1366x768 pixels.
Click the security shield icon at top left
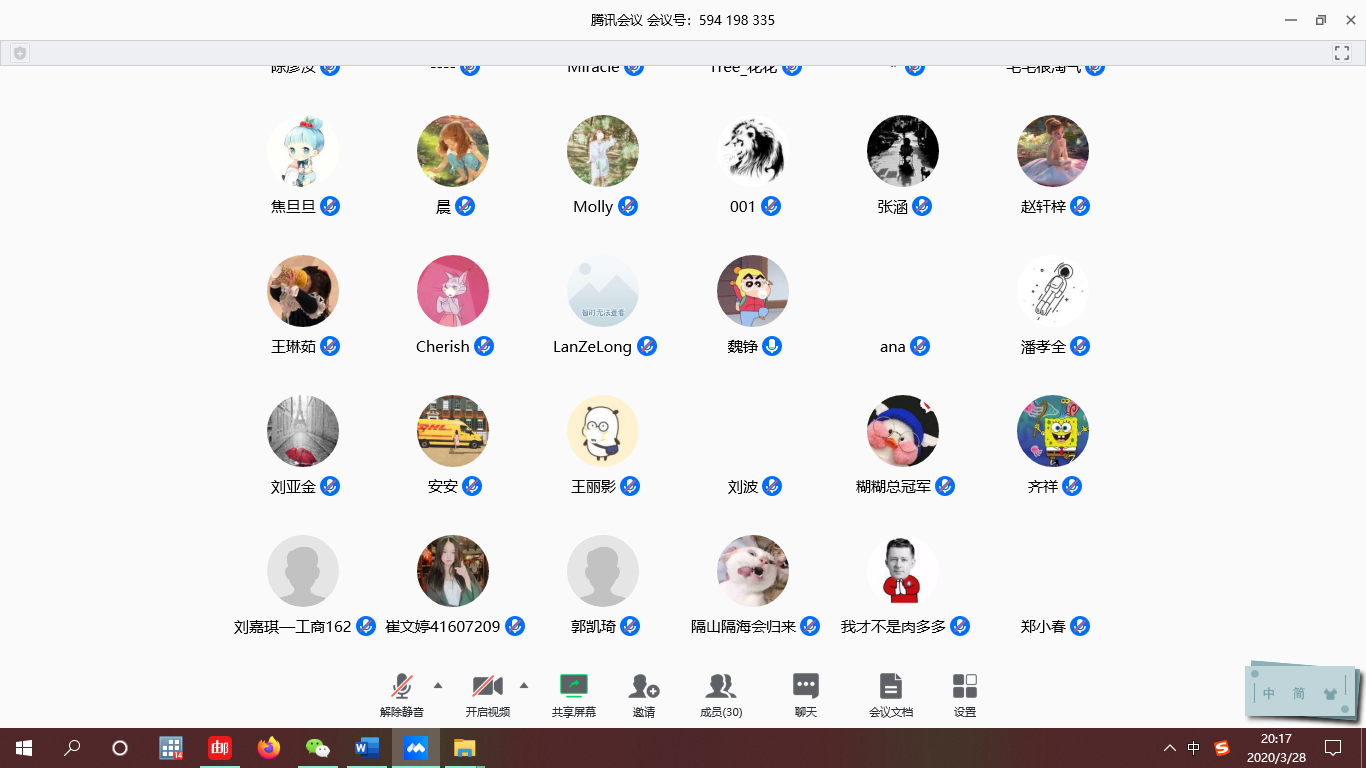point(20,53)
